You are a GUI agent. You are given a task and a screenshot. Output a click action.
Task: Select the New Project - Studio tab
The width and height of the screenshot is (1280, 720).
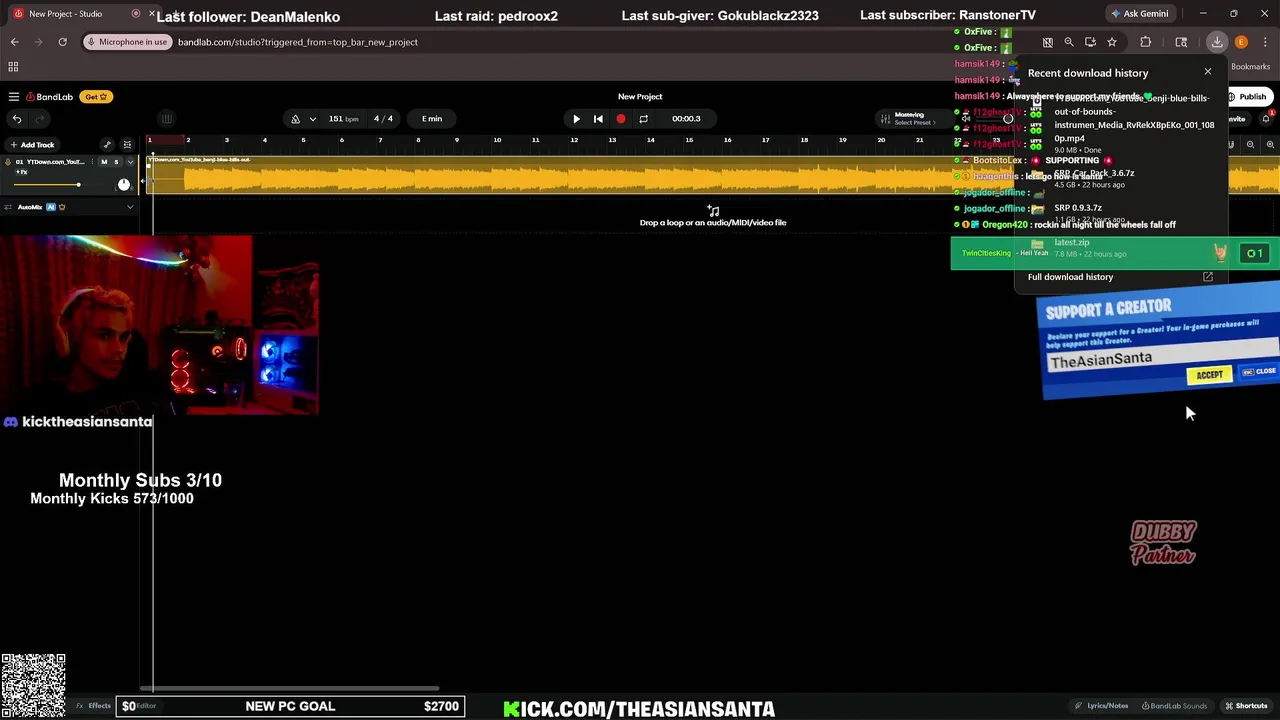65,14
